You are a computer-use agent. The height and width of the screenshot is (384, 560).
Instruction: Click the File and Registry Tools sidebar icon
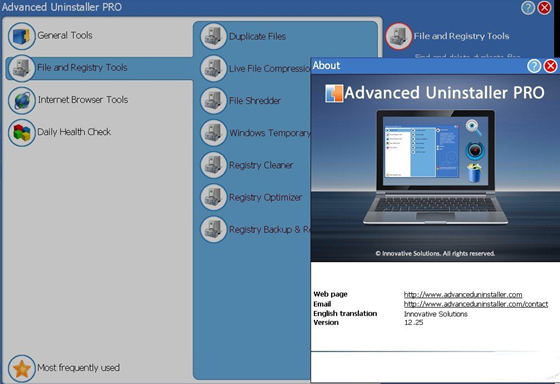pos(21,68)
